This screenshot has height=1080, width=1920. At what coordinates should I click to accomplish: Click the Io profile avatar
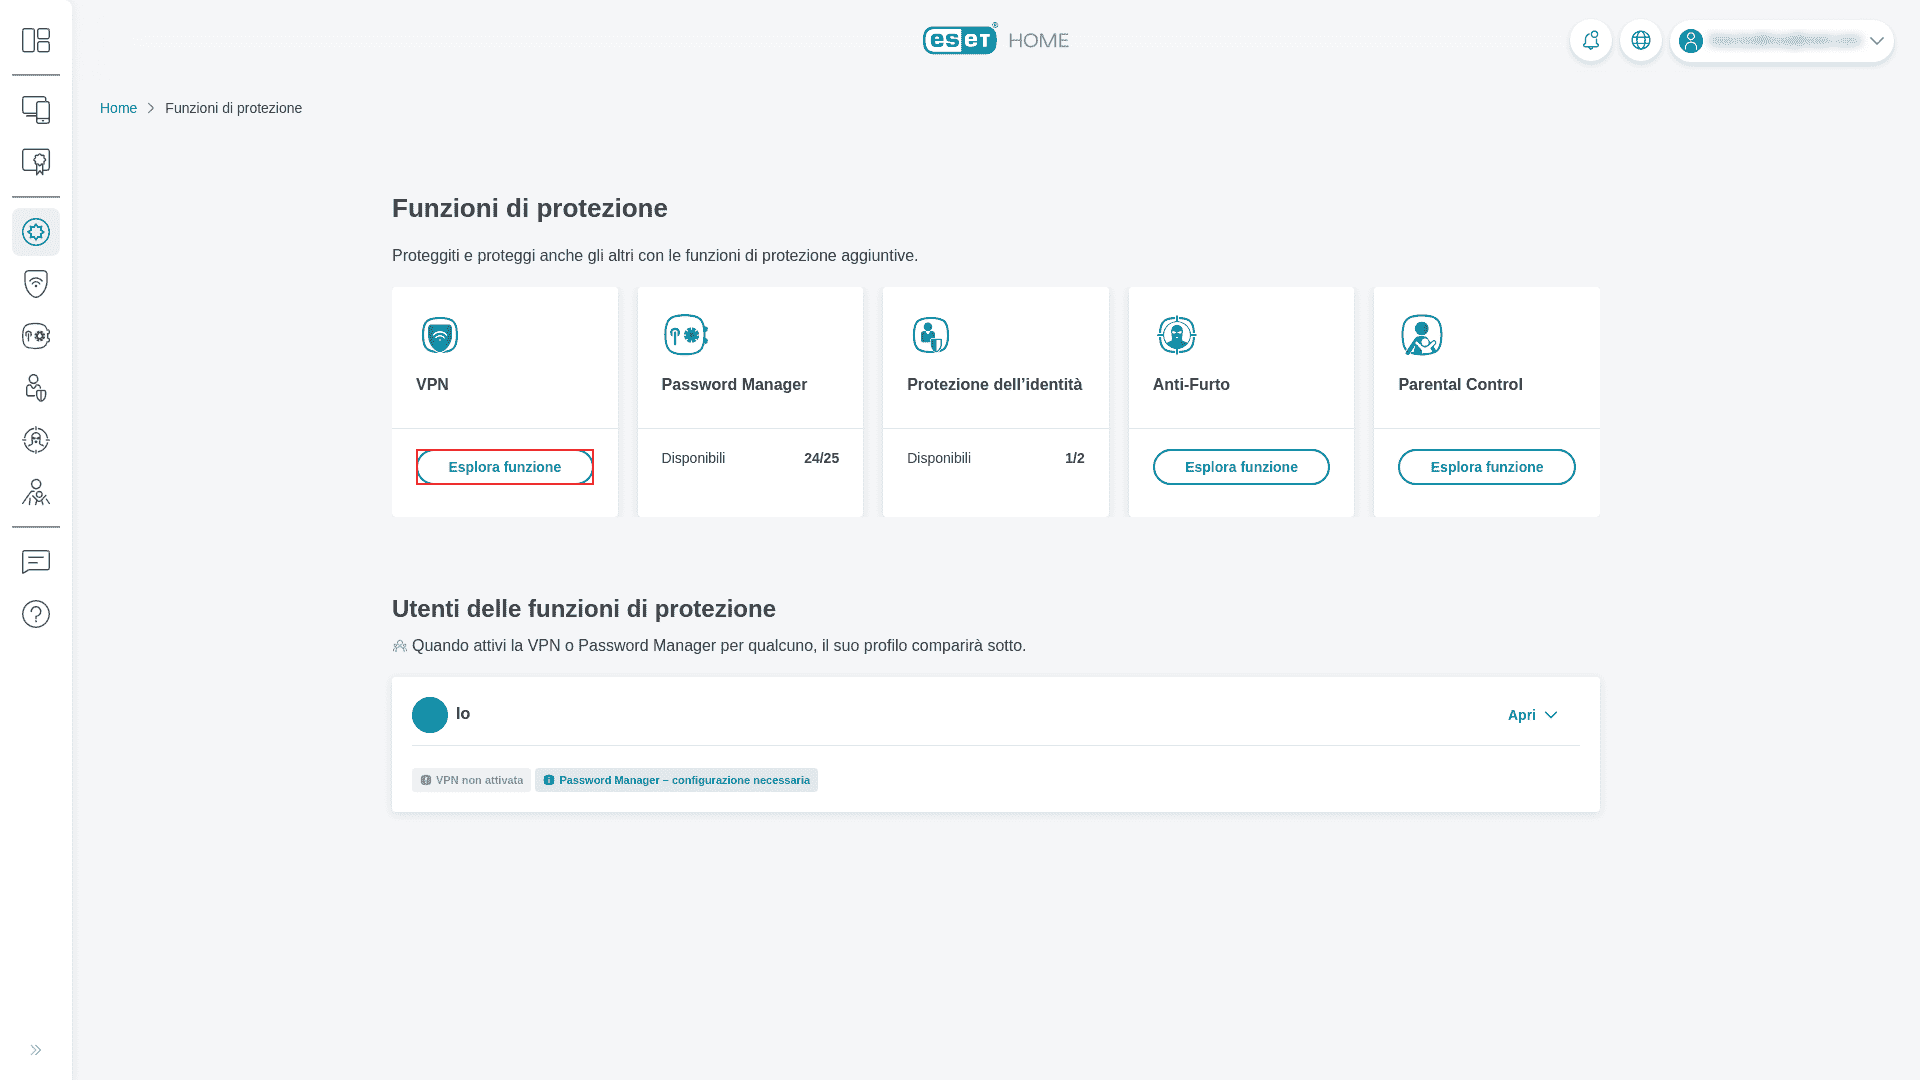[430, 715]
